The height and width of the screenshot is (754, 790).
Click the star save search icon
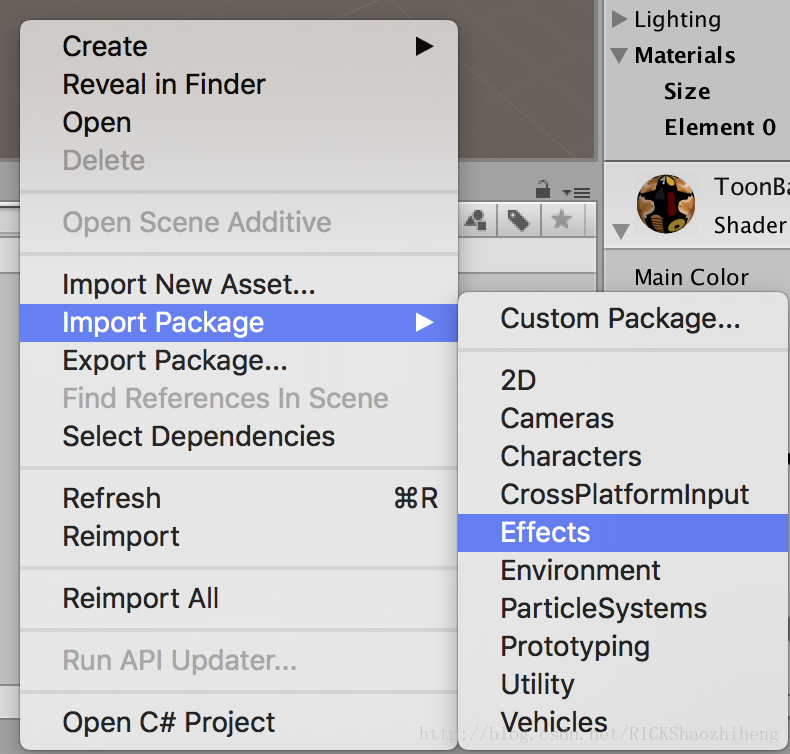coord(562,220)
